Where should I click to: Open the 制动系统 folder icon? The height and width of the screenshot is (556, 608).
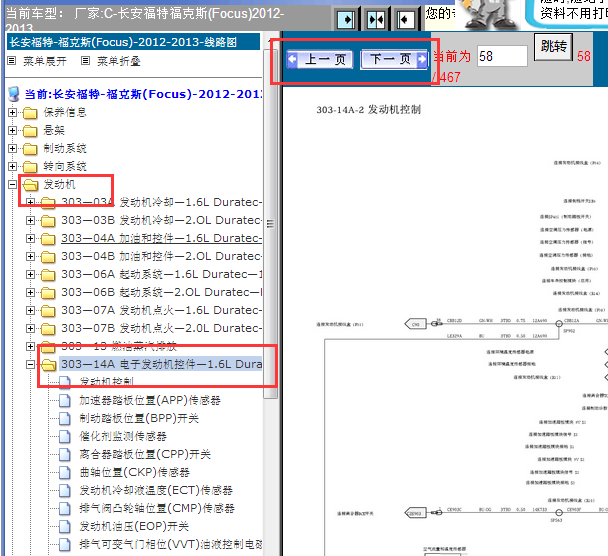[30, 149]
